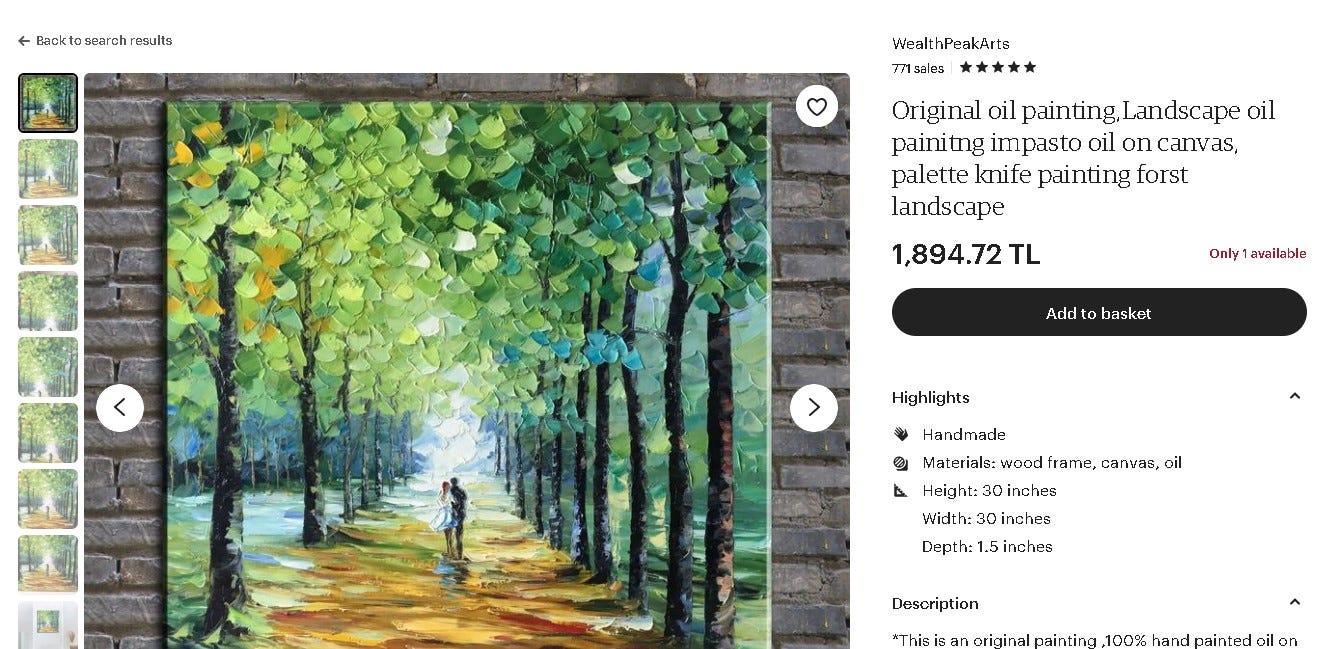The height and width of the screenshot is (649, 1327).
Task: Add painting to favourites with heart icon
Action: point(817,106)
